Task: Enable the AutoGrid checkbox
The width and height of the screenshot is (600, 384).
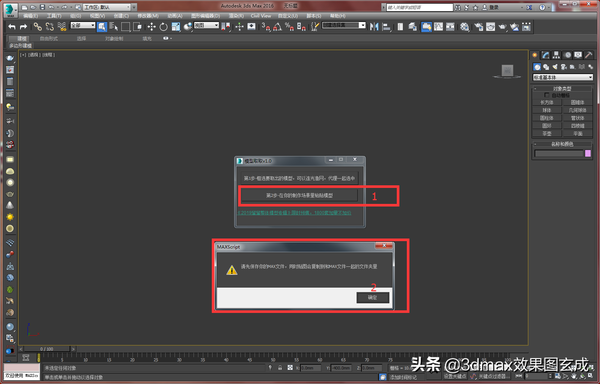Action: (x=546, y=95)
